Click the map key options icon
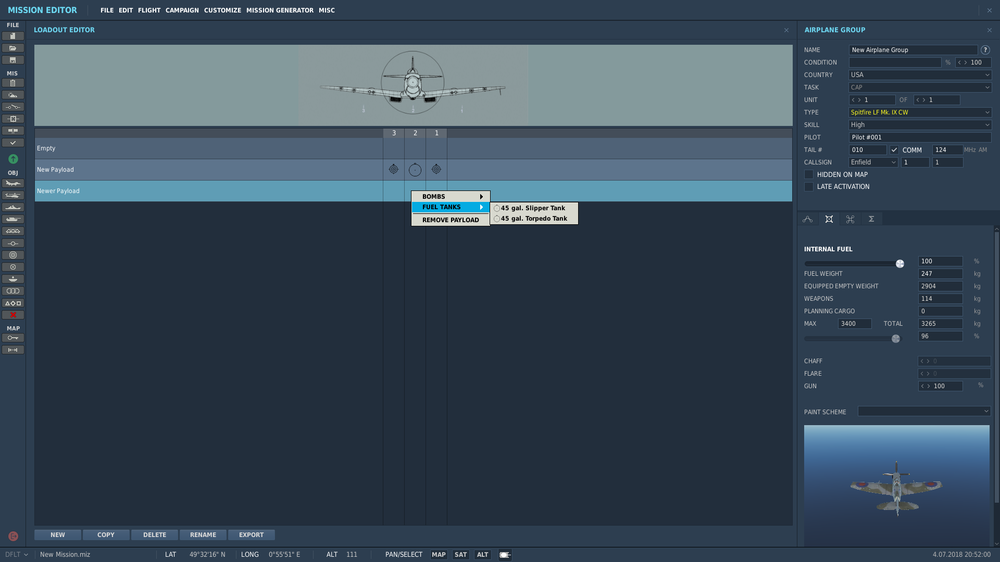Viewport: 1000px width, 562px height. [13, 338]
